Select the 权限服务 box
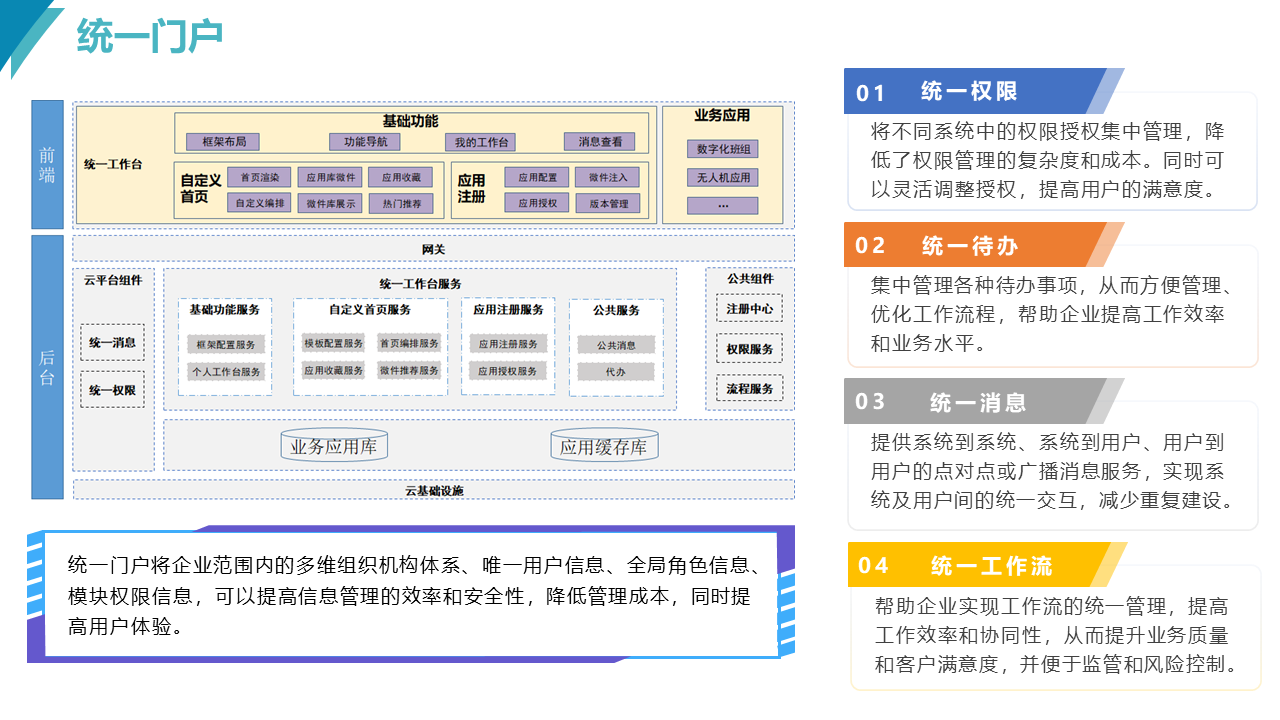The image size is (1280, 720). (750, 349)
